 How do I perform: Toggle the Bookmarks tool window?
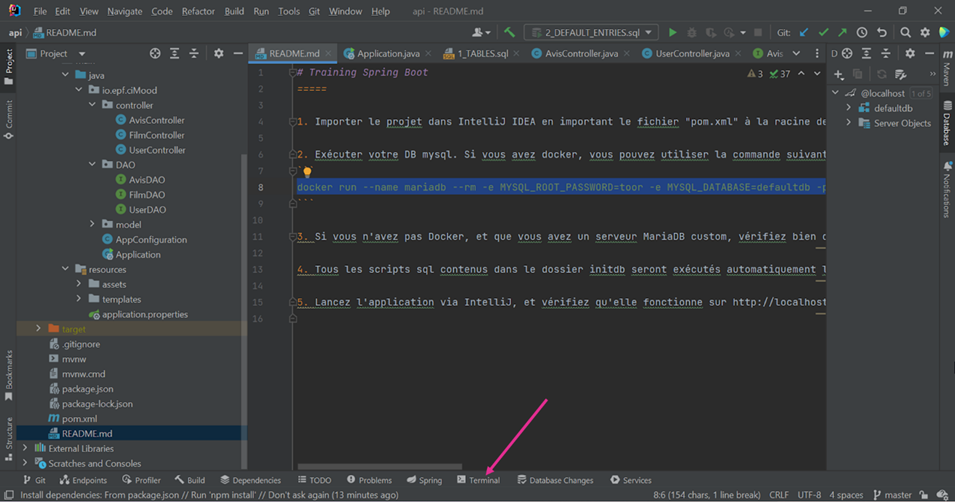tap(9, 375)
